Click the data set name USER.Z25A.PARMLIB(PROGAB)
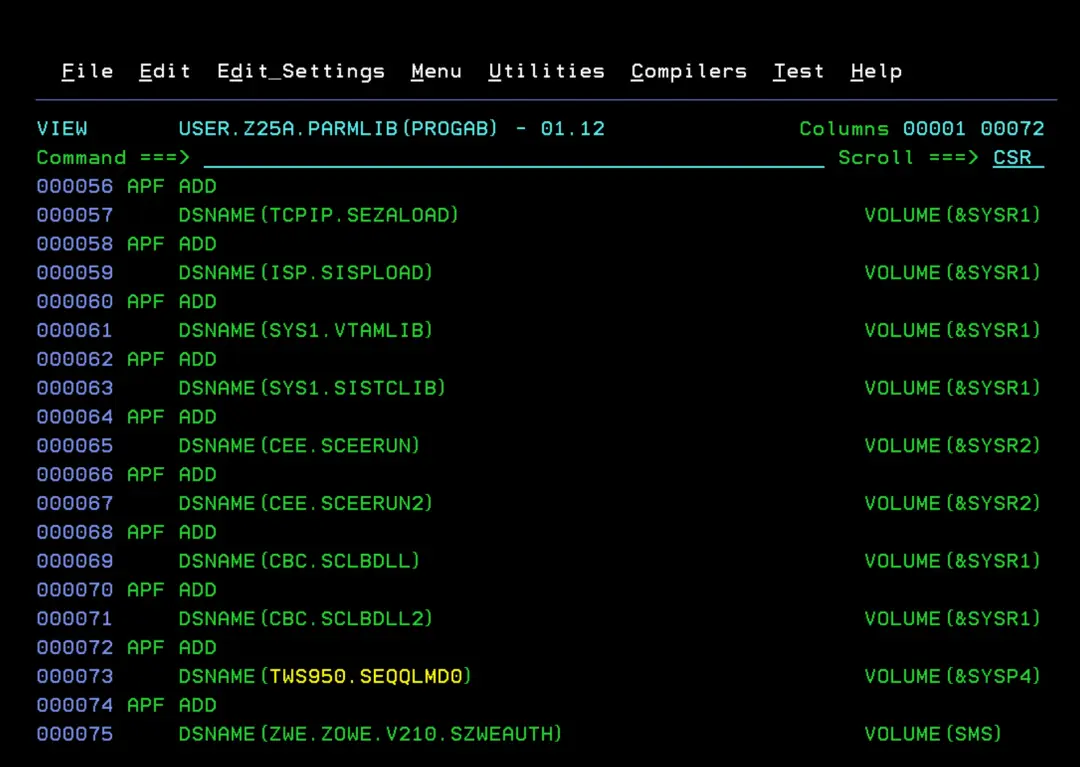1080x767 pixels. click(338, 129)
